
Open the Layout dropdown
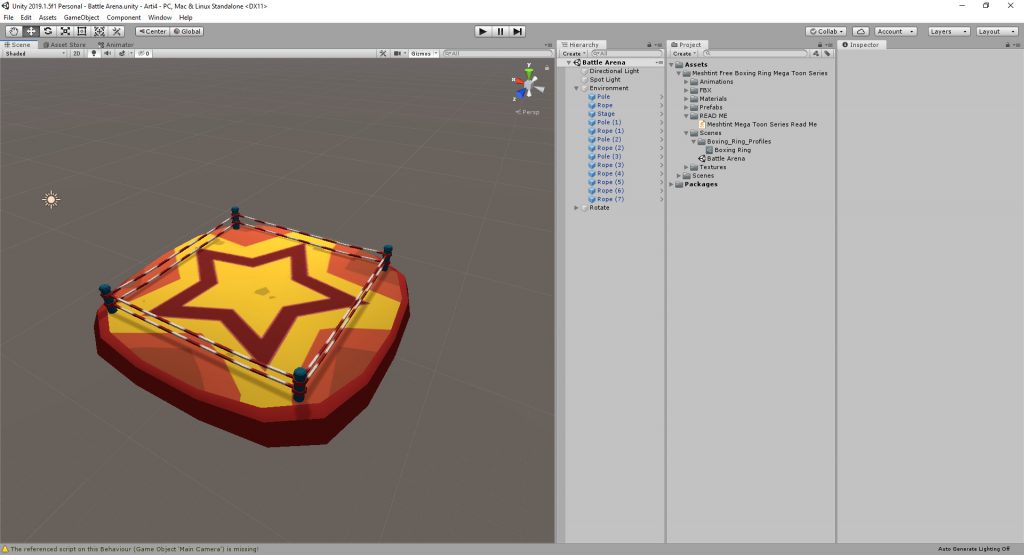[997, 31]
